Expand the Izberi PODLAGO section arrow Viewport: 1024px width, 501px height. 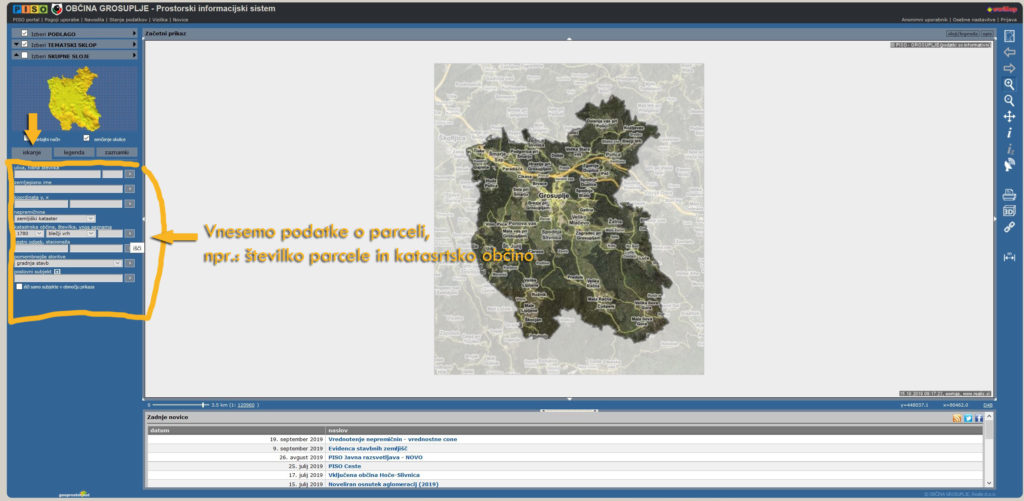pyautogui.click(x=134, y=33)
